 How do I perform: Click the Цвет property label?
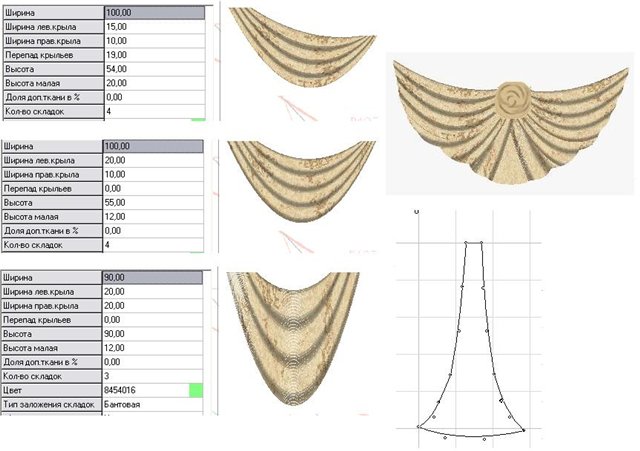50,390
